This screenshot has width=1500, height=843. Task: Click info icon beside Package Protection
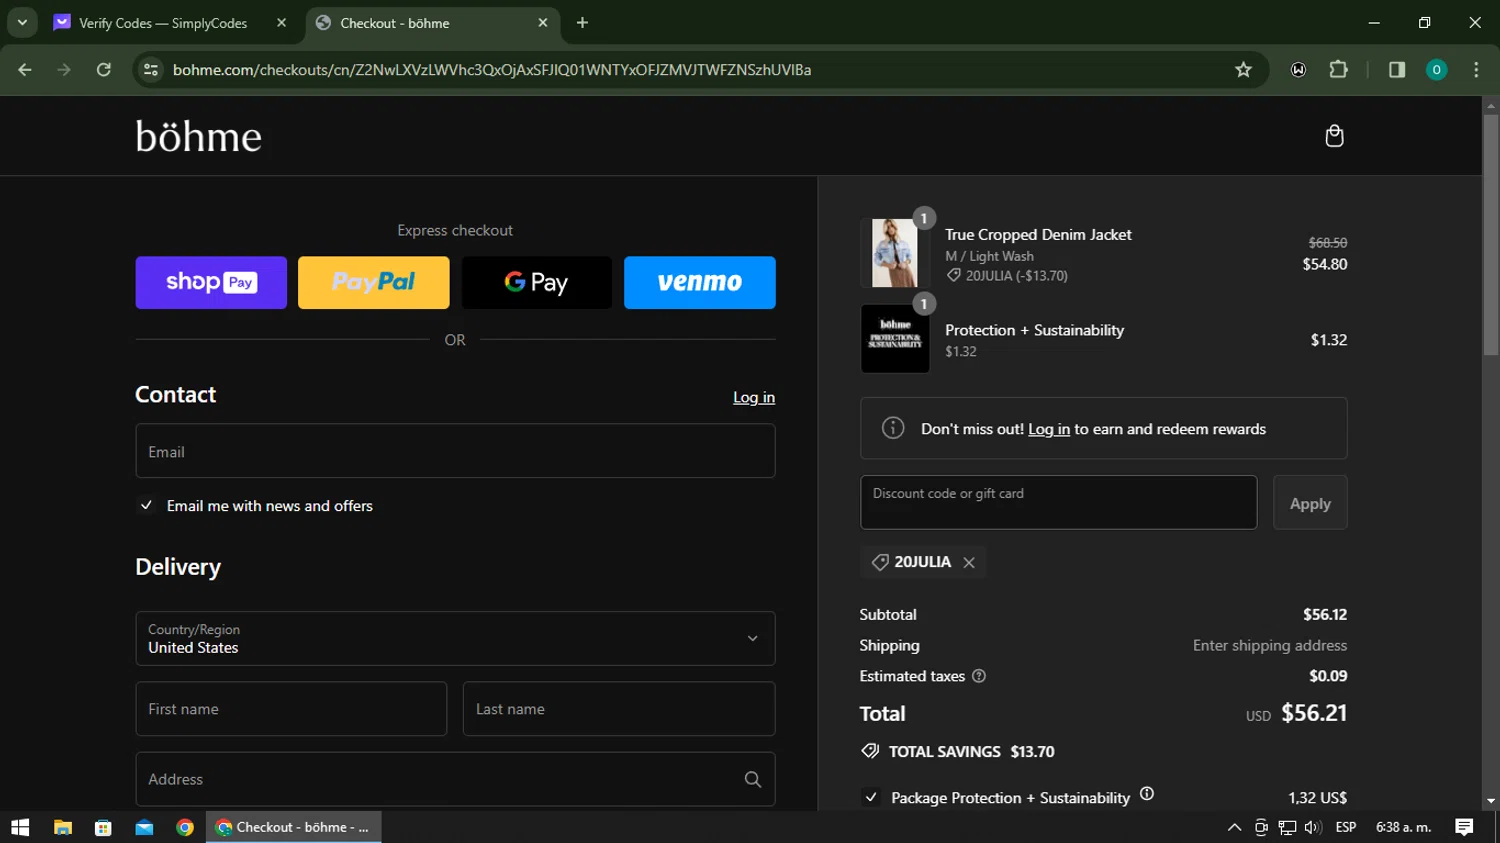click(1147, 794)
